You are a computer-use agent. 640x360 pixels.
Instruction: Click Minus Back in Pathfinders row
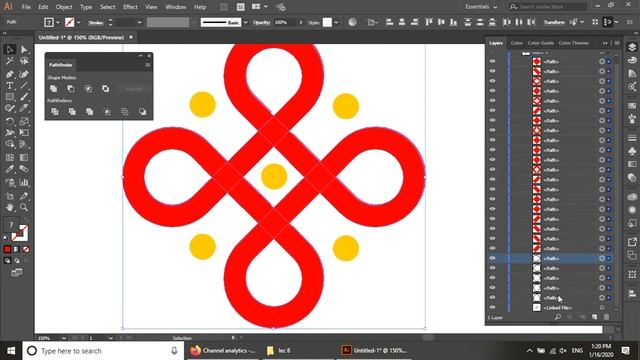click(x=142, y=111)
